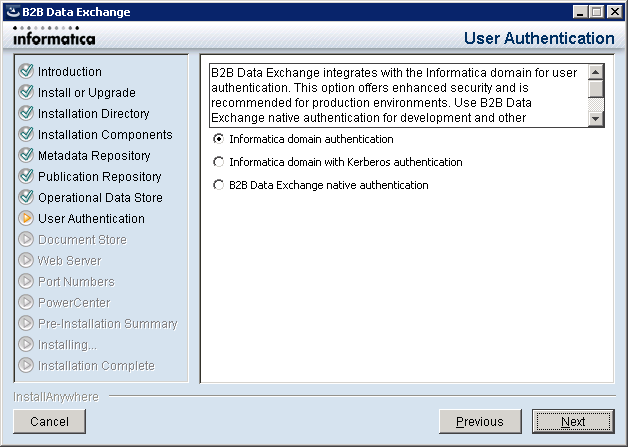
Task: Click the Installation Components step label
Action: pos(105,135)
